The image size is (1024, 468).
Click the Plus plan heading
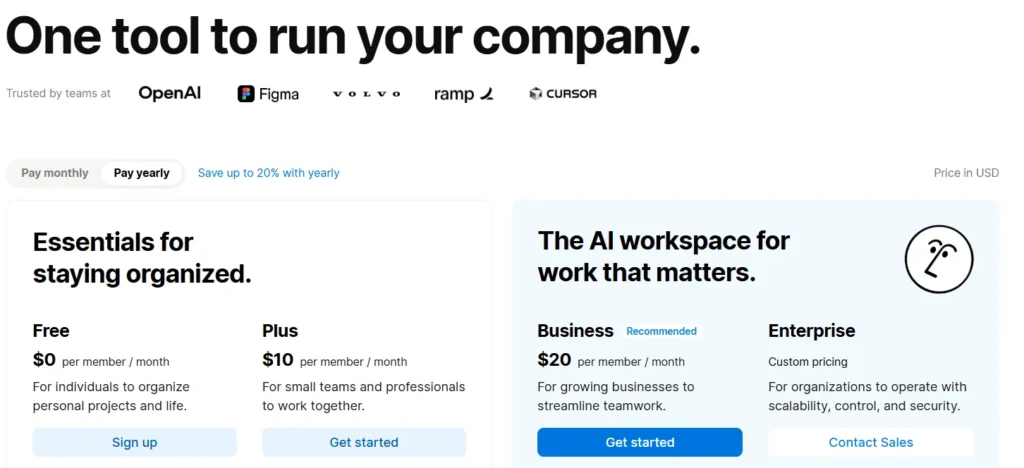[x=280, y=331]
